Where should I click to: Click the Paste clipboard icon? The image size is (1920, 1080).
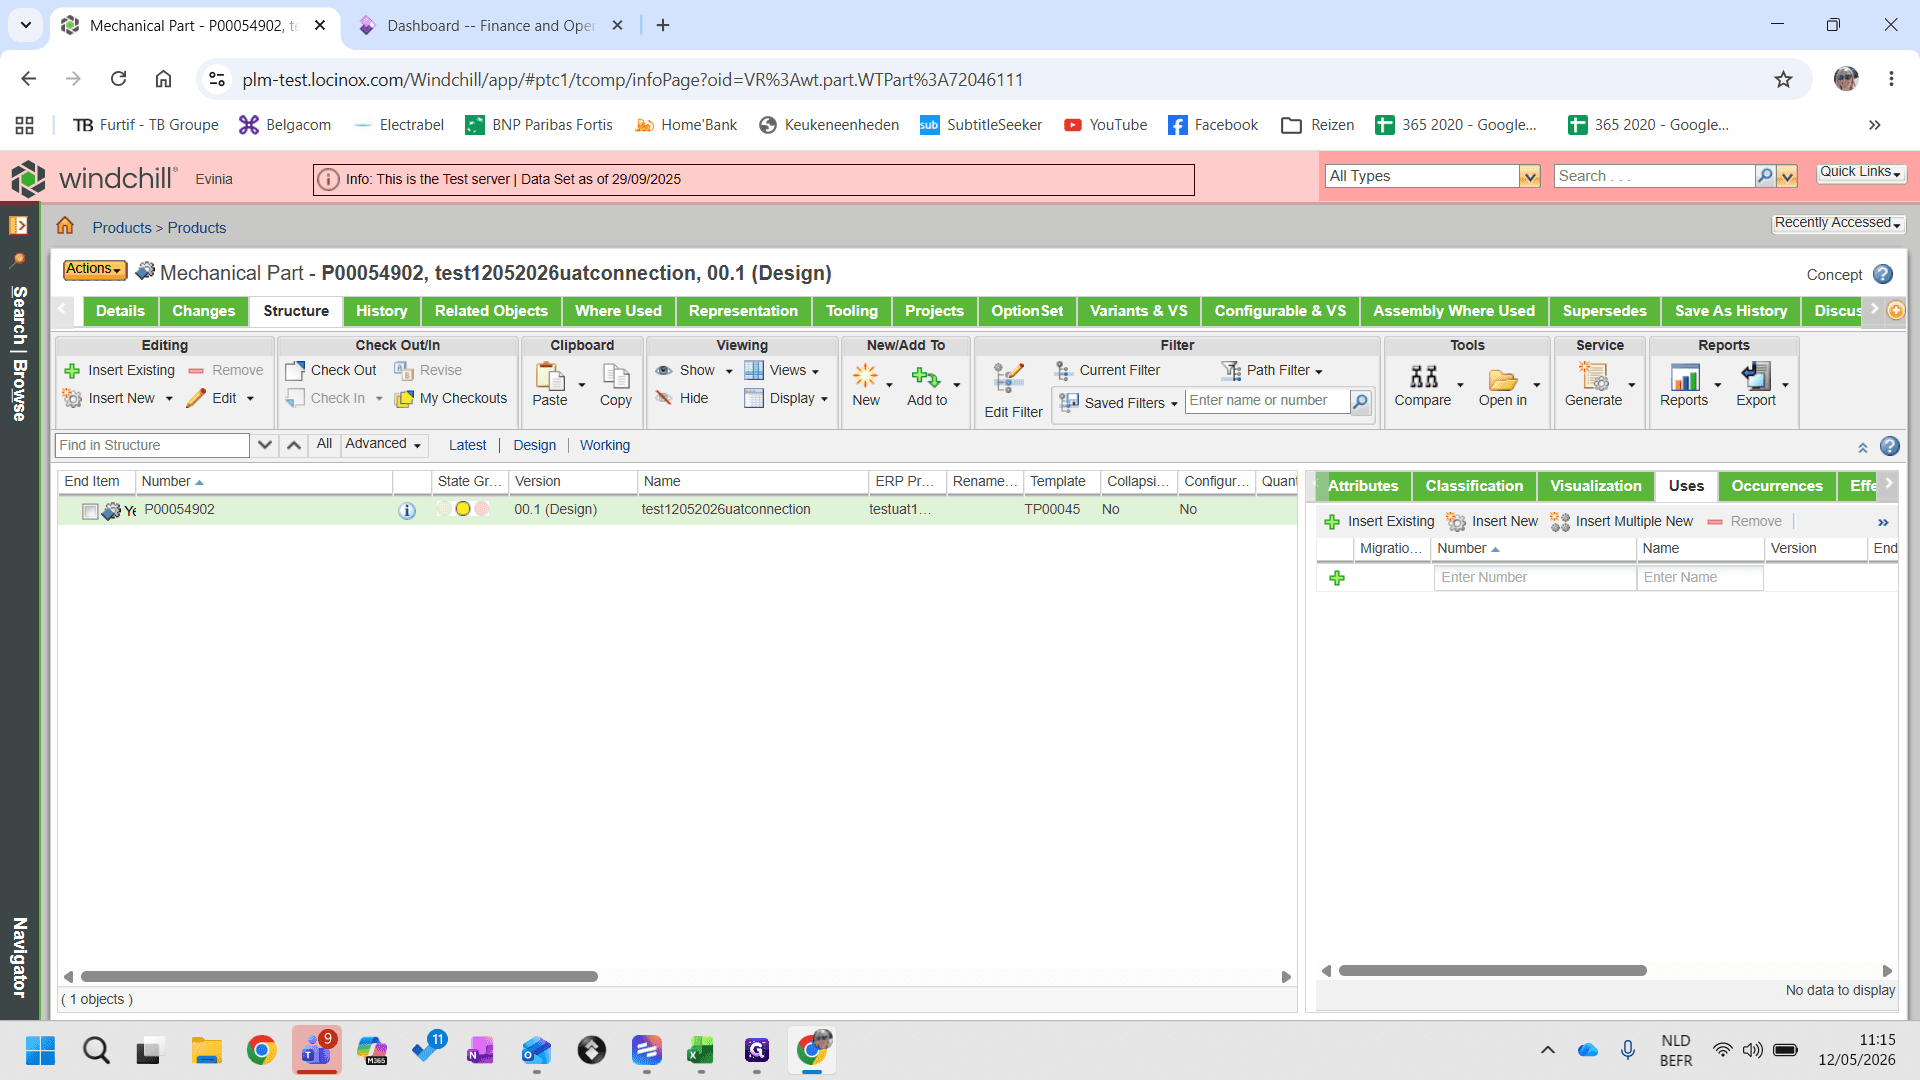tap(550, 376)
